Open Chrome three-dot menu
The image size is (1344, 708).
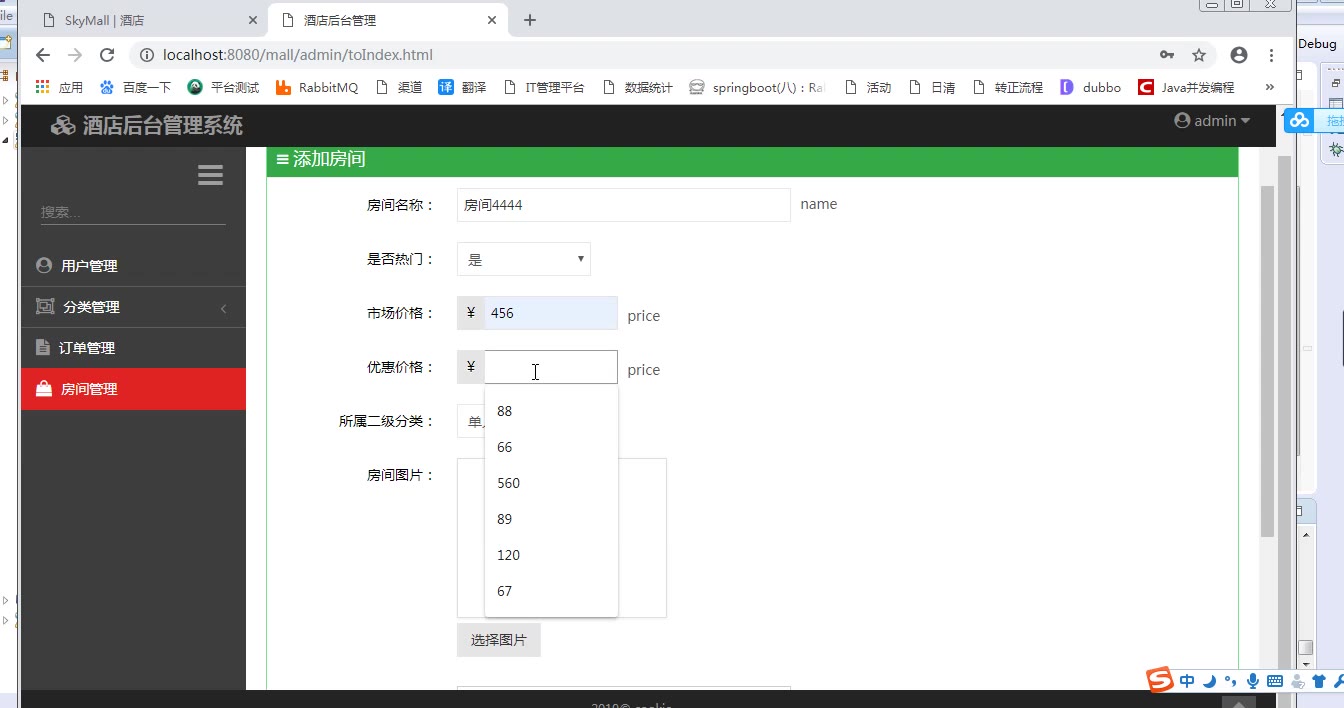[x=1272, y=55]
